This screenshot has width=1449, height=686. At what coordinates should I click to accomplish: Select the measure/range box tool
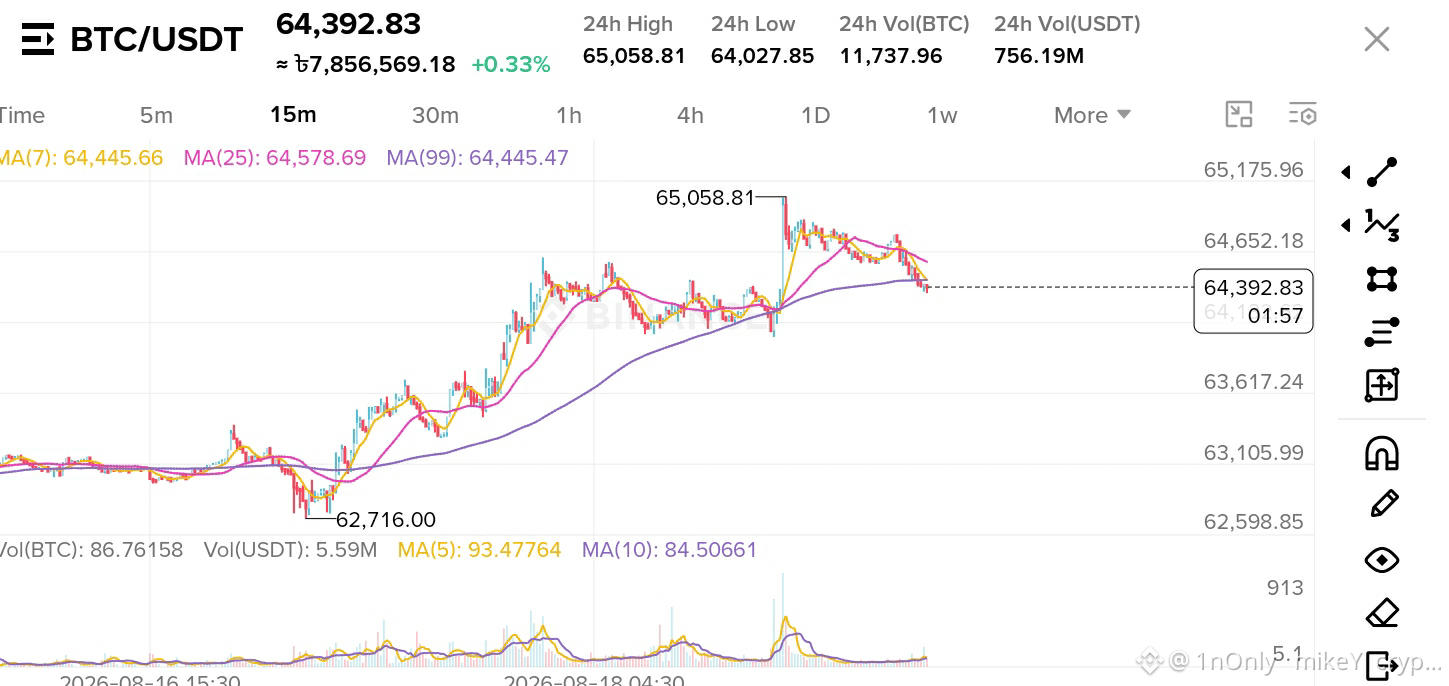pos(1382,385)
